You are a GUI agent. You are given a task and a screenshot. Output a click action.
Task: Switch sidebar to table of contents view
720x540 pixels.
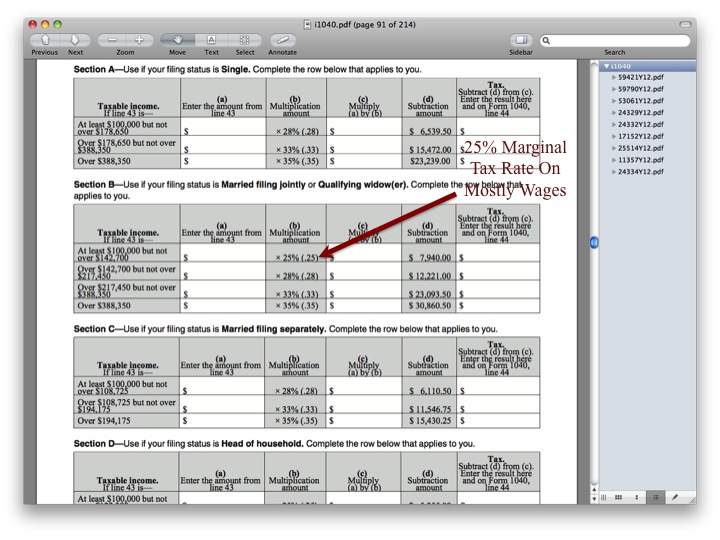(656, 497)
